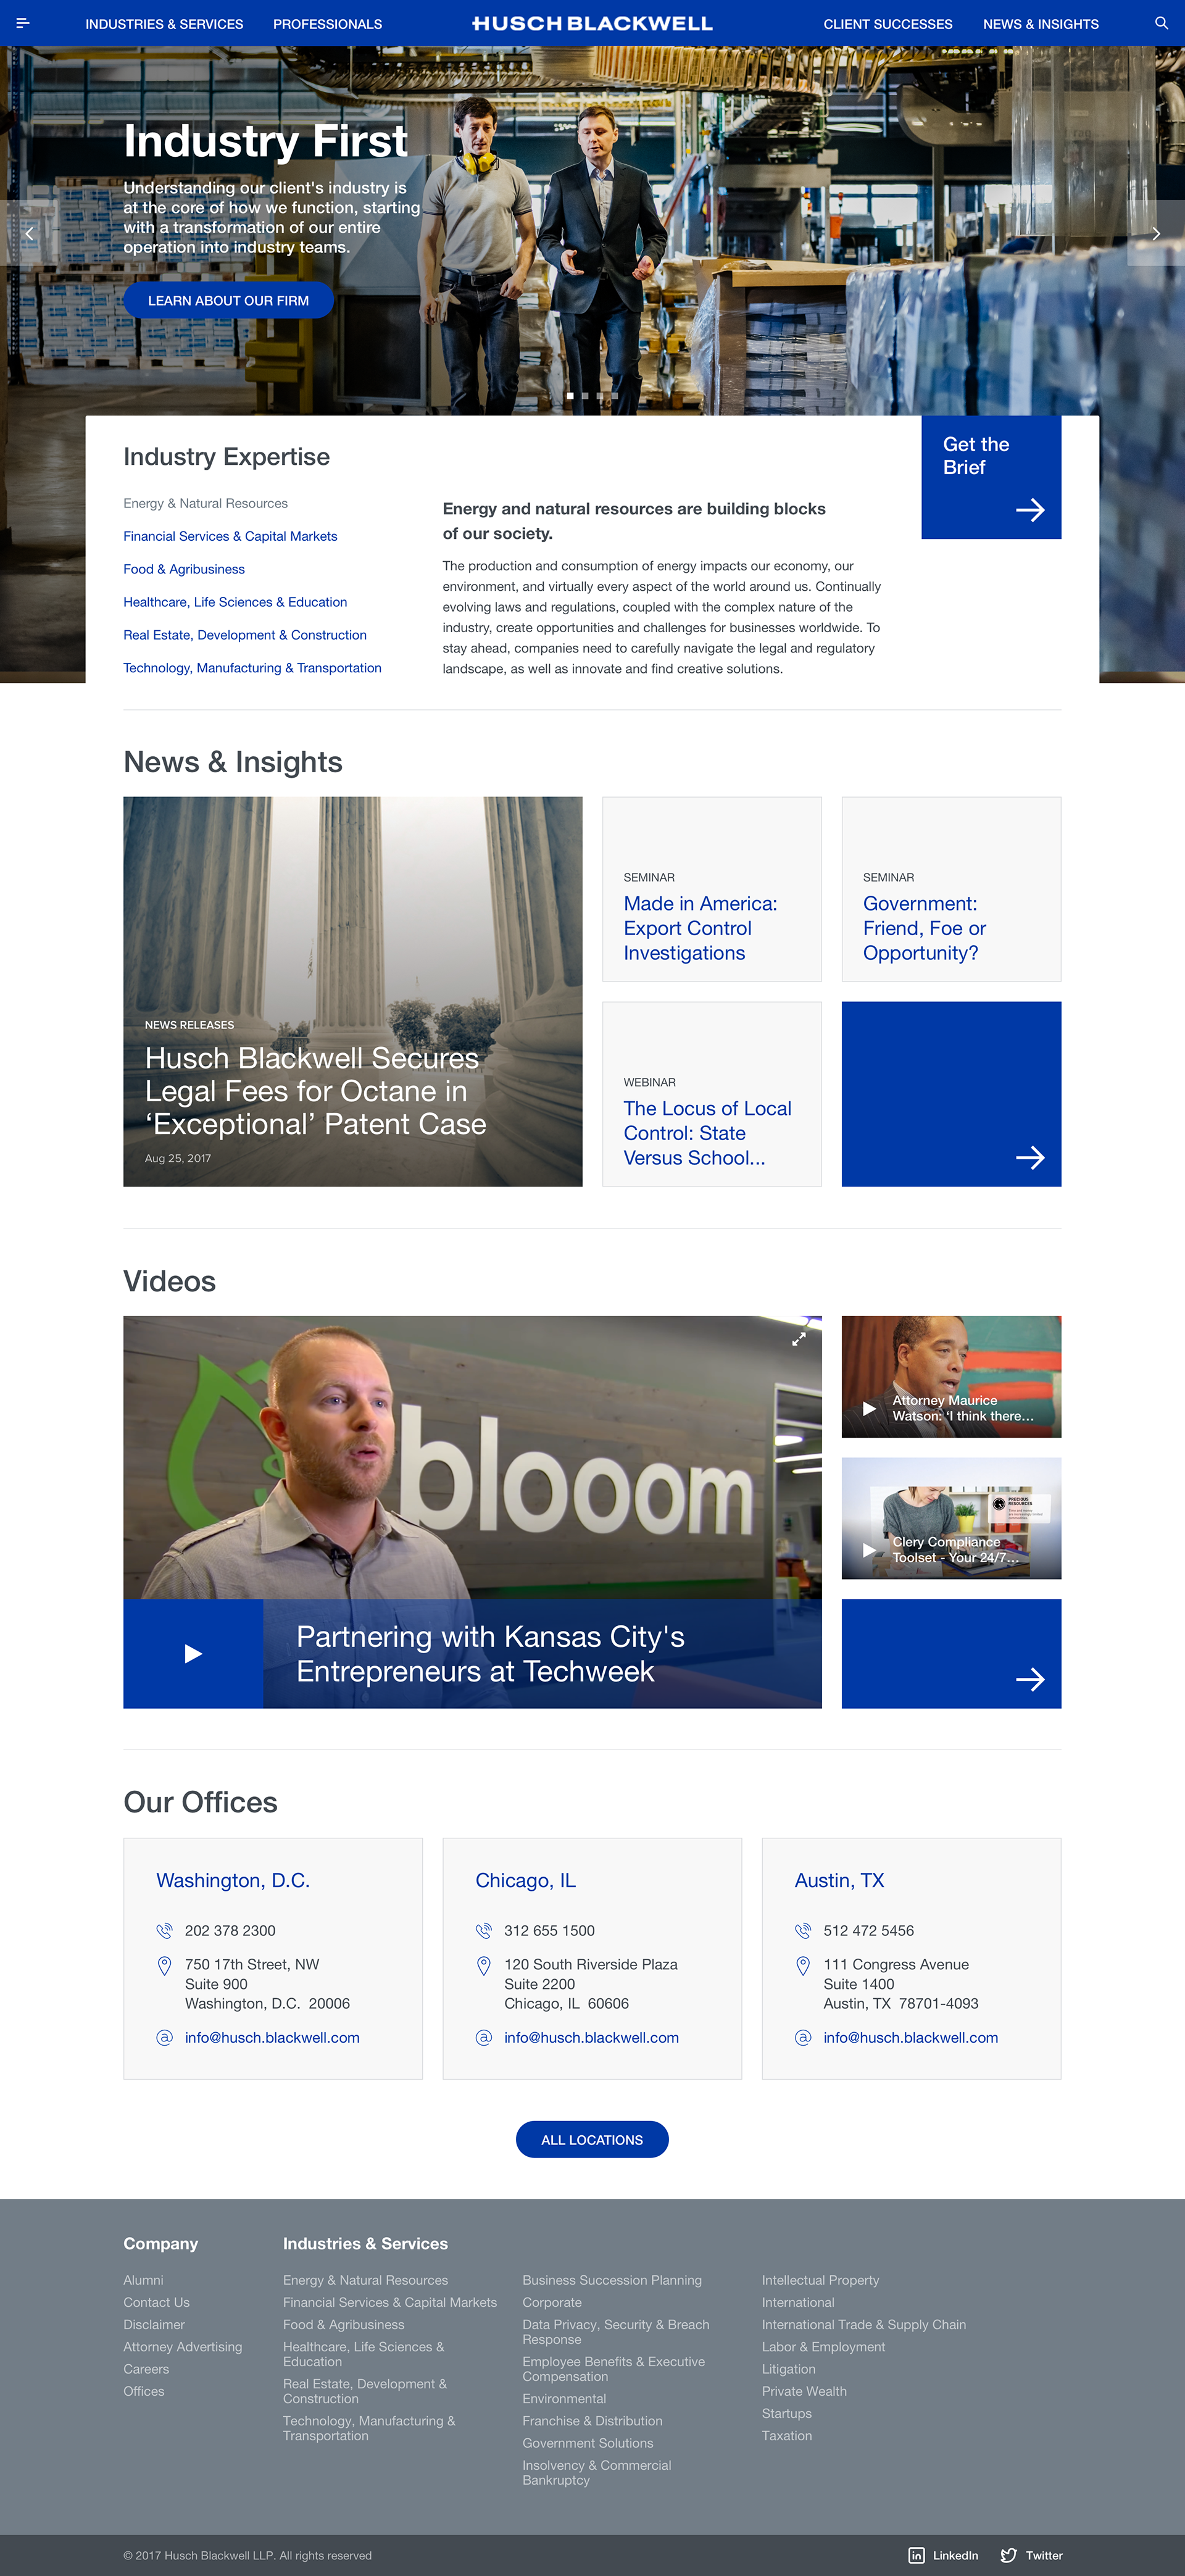The width and height of the screenshot is (1185, 2576).
Task: Click the search magnifier icon
Action: tap(1161, 23)
